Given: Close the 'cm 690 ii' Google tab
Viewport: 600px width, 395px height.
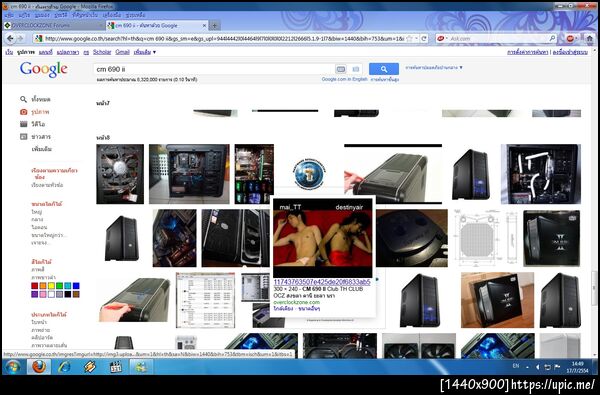Looking at the screenshot, I should 204,26.
